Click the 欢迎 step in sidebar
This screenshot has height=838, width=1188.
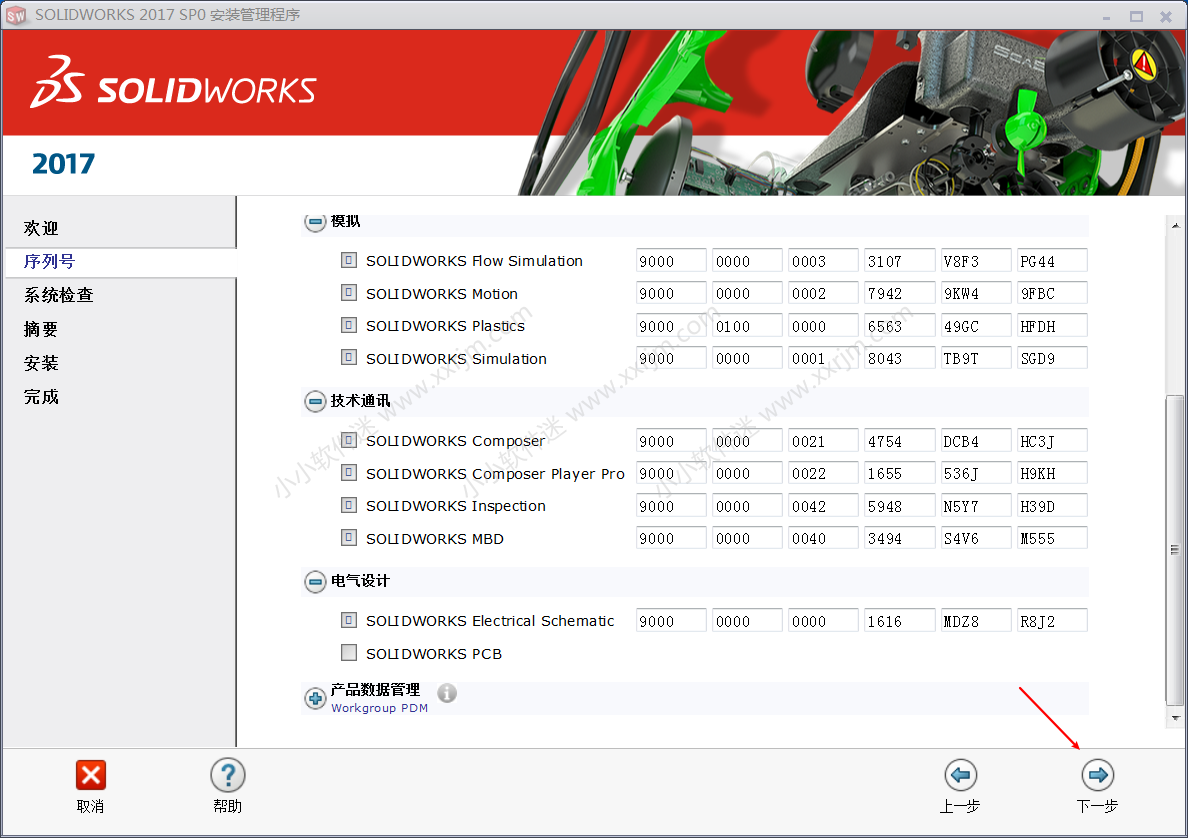pyautogui.click(x=41, y=228)
